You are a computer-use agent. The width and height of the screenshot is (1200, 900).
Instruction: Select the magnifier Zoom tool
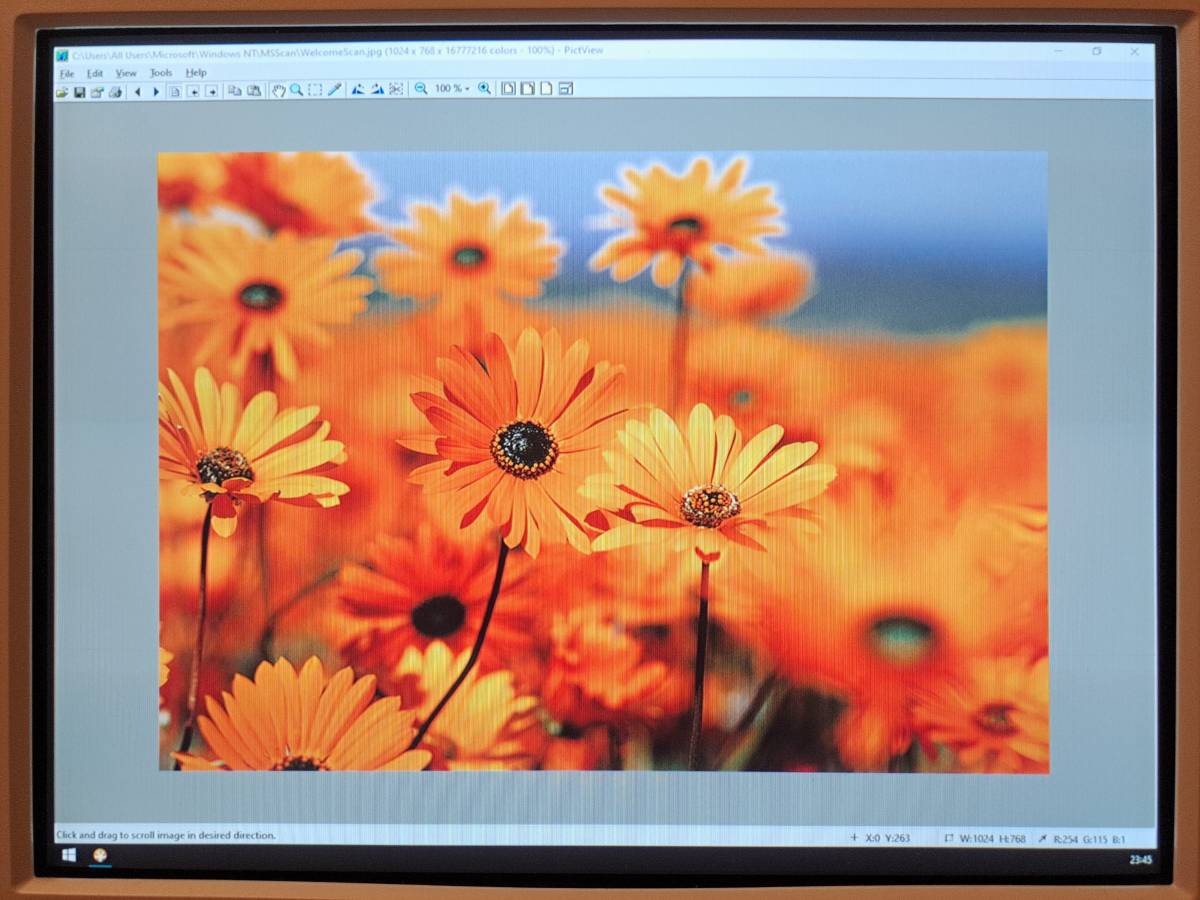point(296,90)
